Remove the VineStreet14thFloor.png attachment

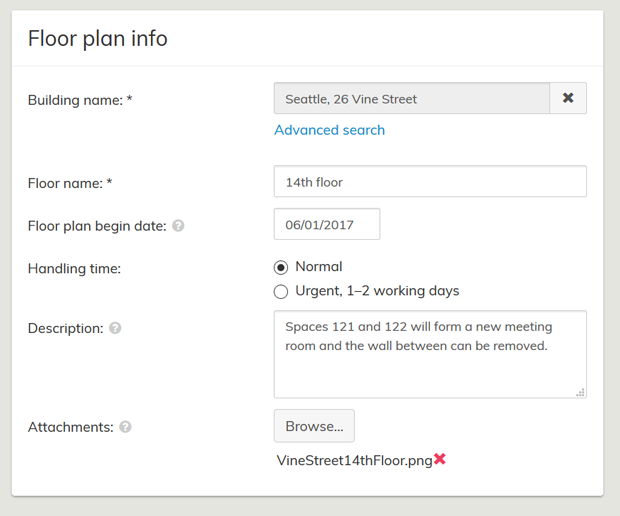tap(440, 460)
